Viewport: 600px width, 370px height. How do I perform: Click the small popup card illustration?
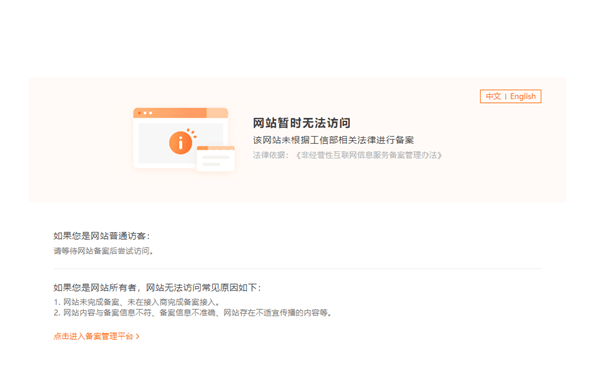(x=215, y=158)
